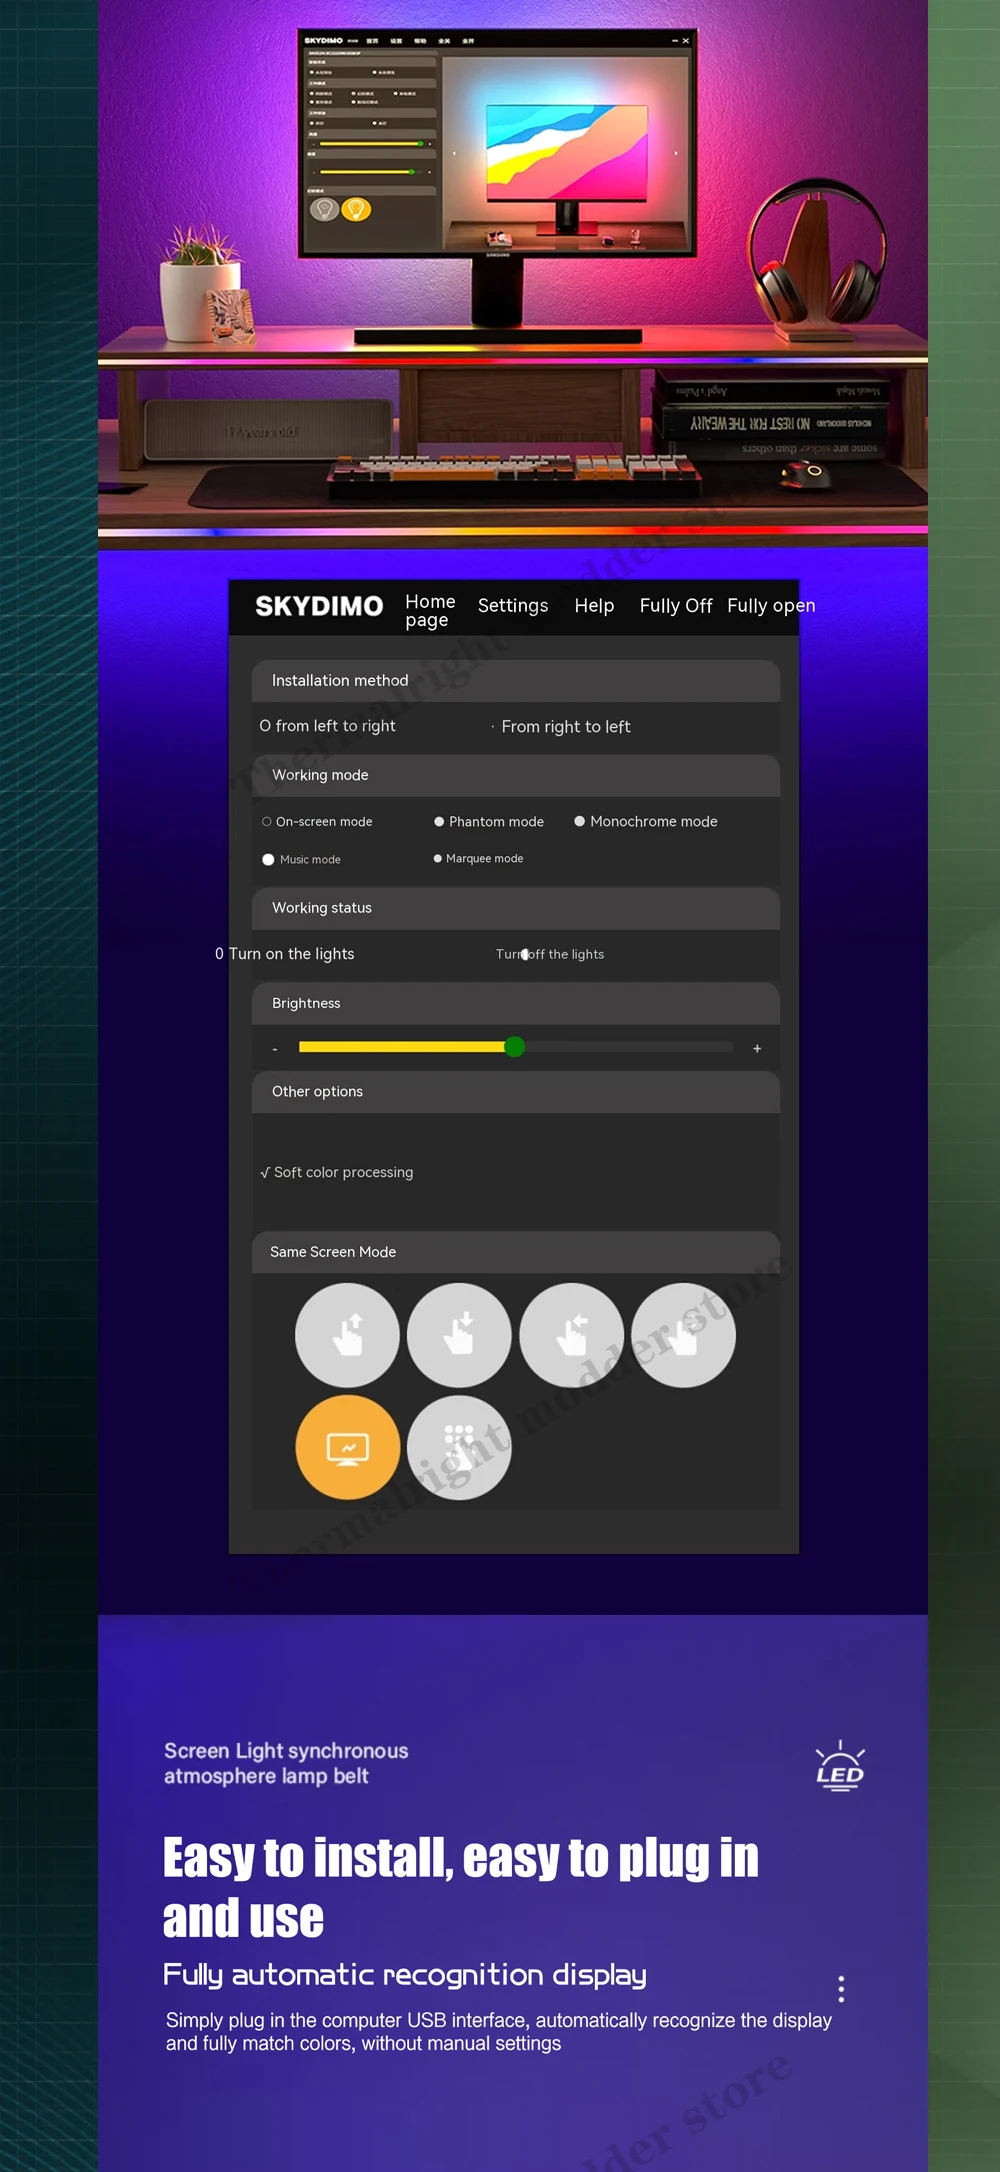Screen dimensions: 1000x2172
Task: Enable Music mode option
Action: click(268, 860)
